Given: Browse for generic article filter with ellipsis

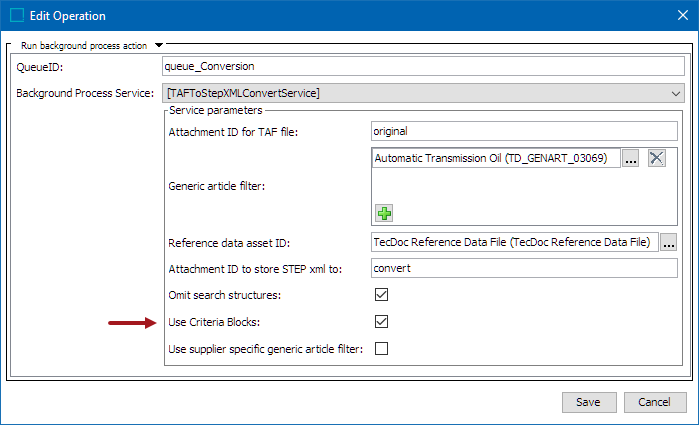Looking at the screenshot, I should (630, 158).
